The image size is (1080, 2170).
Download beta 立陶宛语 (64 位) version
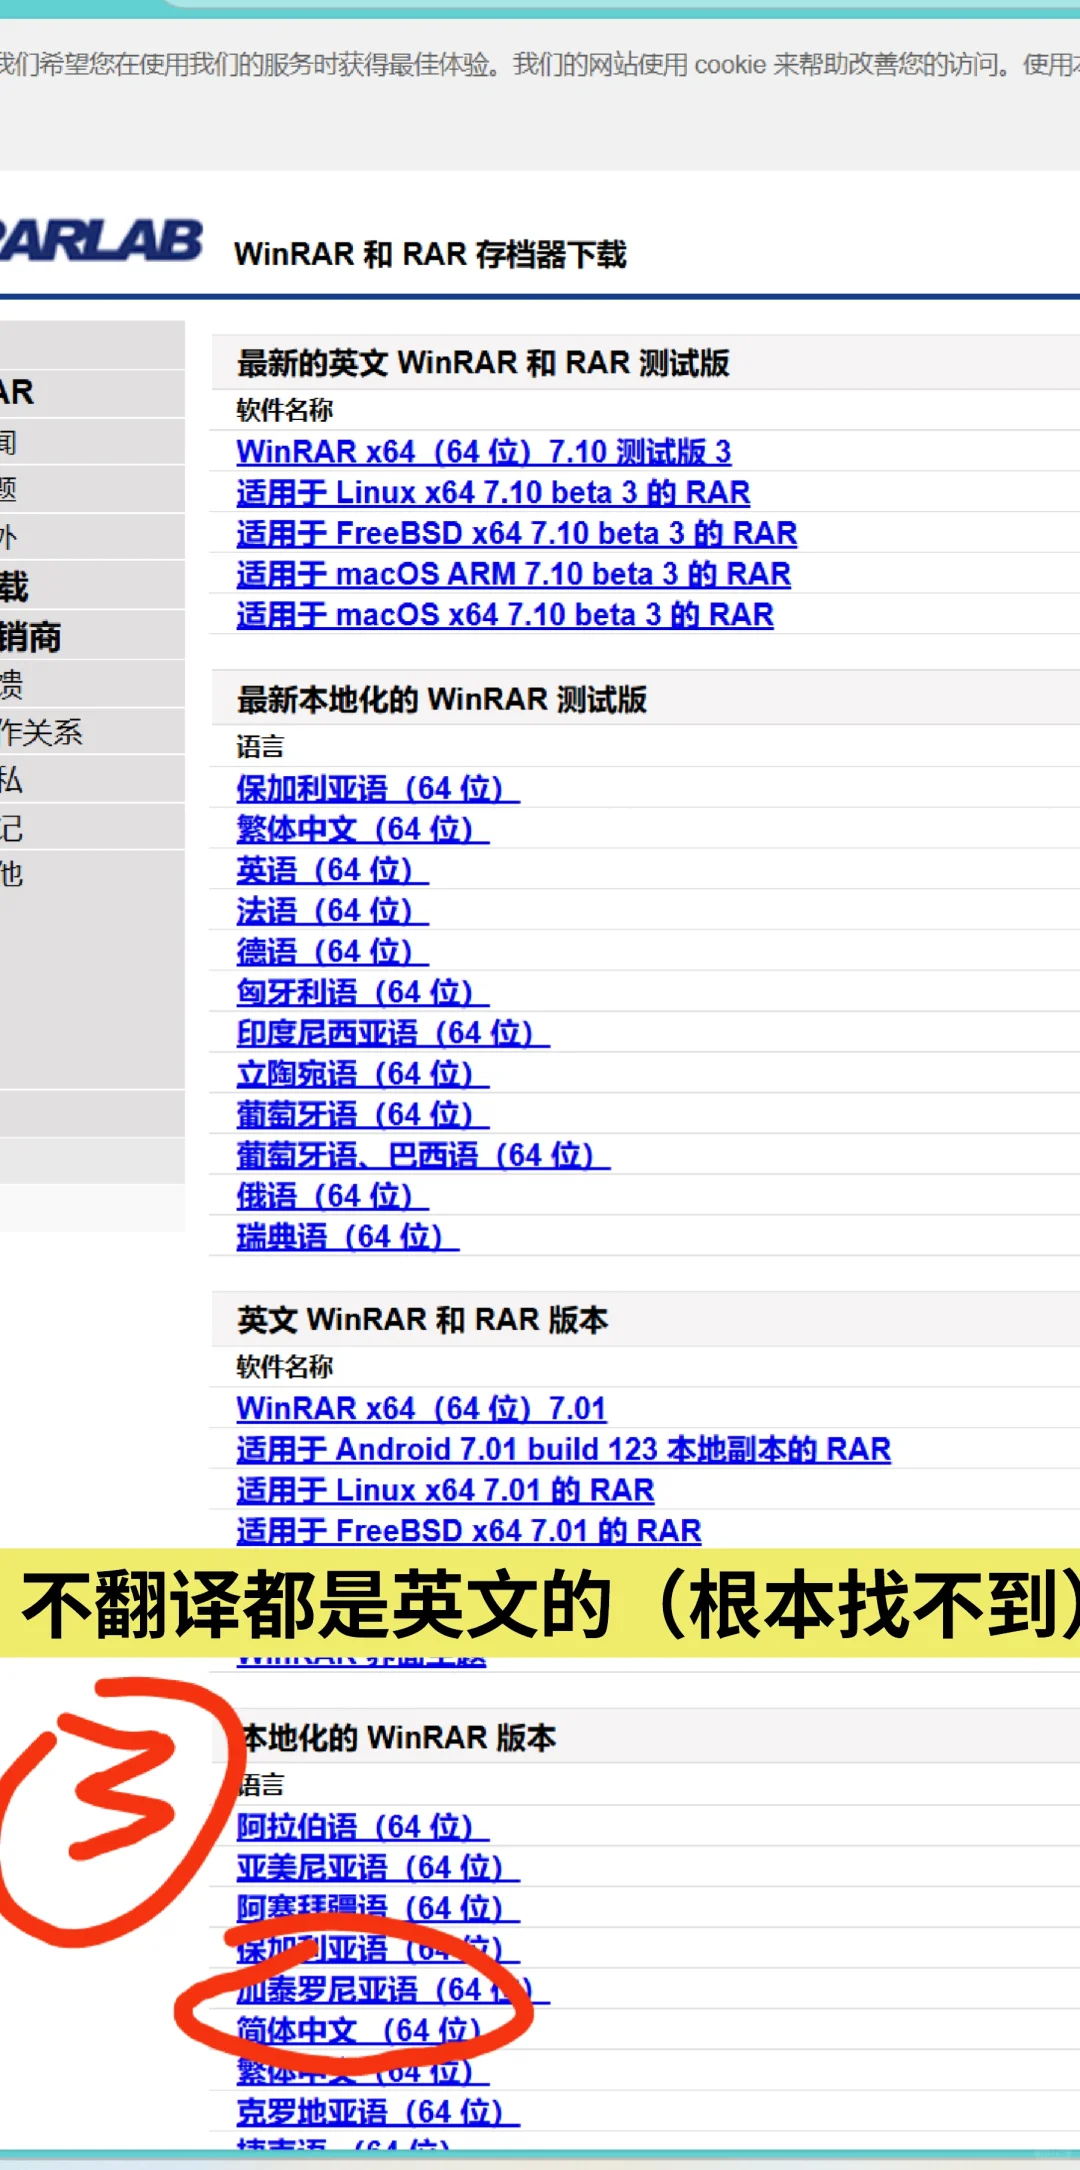coord(363,1075)
